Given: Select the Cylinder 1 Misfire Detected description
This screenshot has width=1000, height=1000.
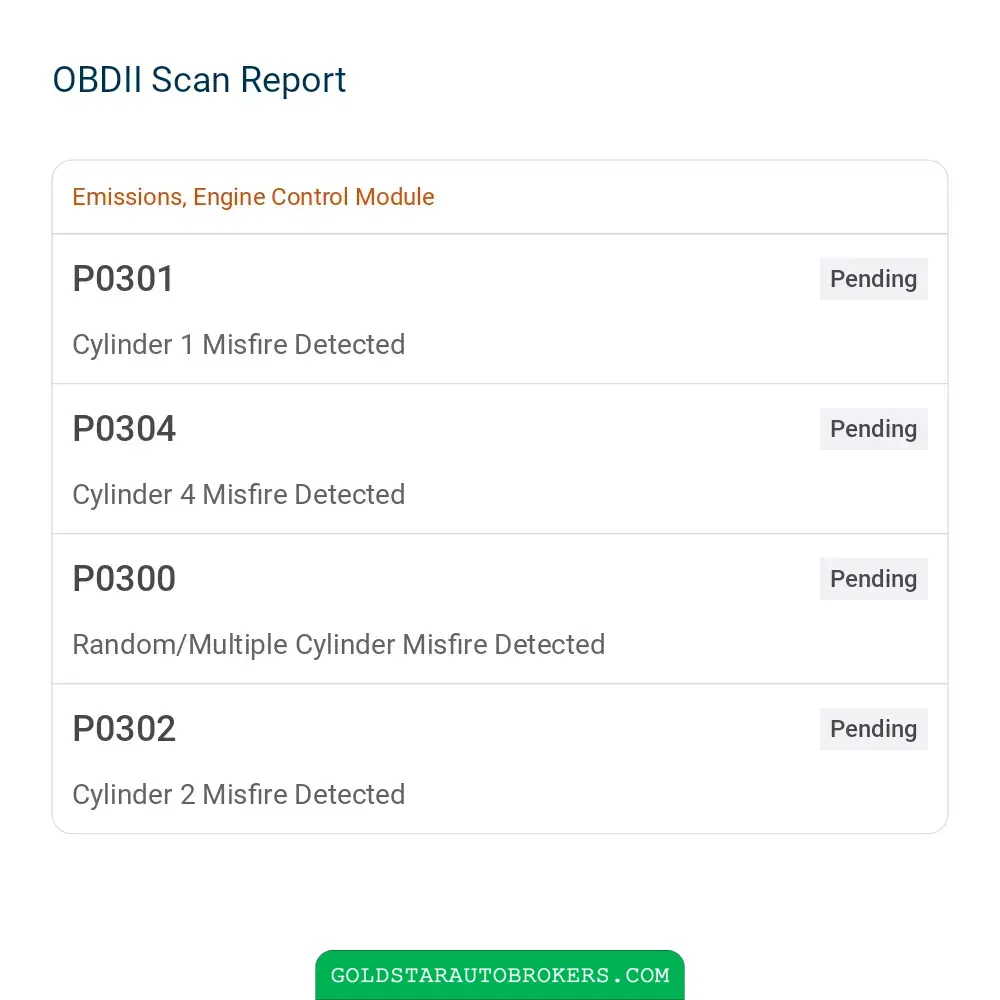Looking at the screenshot, I should 239,345.
